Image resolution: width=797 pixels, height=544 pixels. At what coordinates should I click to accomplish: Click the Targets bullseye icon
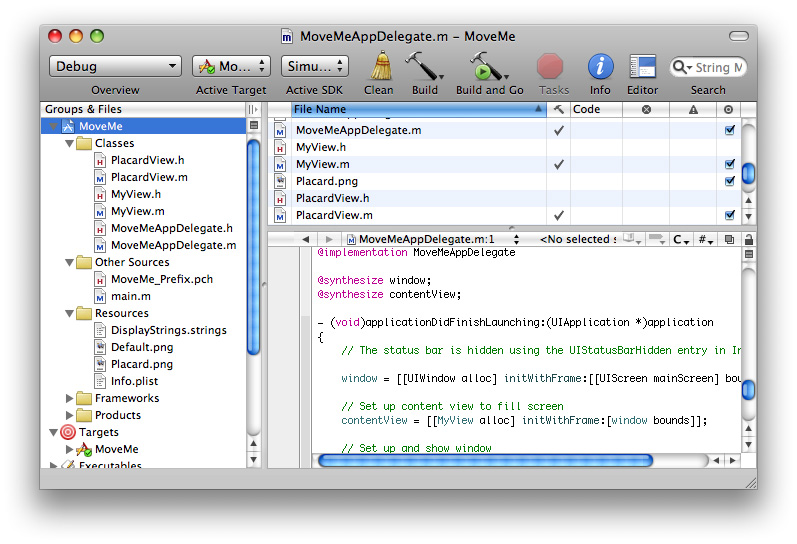coord(68,432)
